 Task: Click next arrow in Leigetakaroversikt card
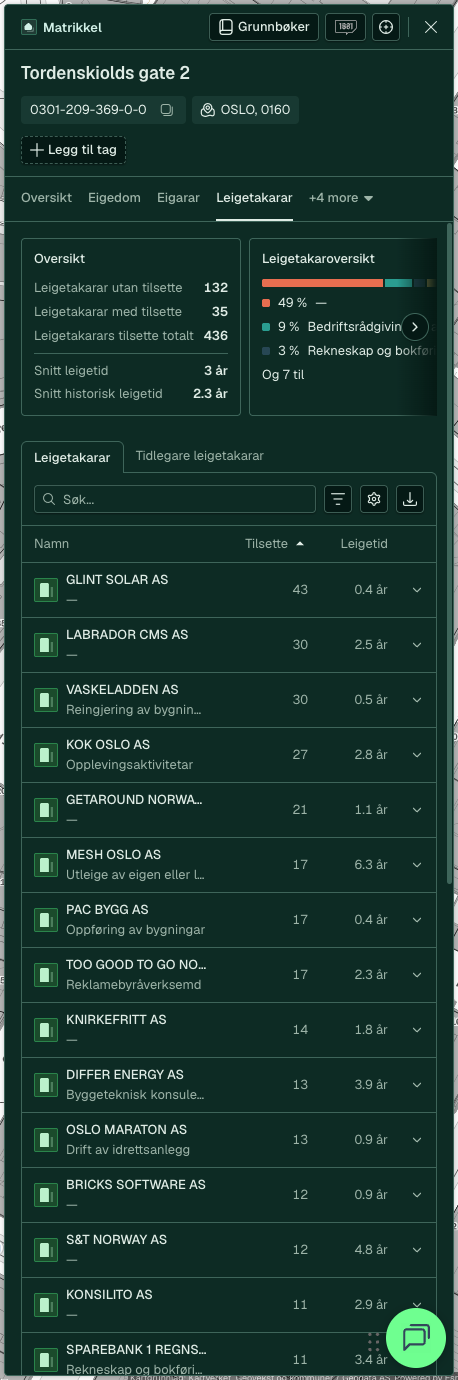pyautogui.click(x=415, y=326)
